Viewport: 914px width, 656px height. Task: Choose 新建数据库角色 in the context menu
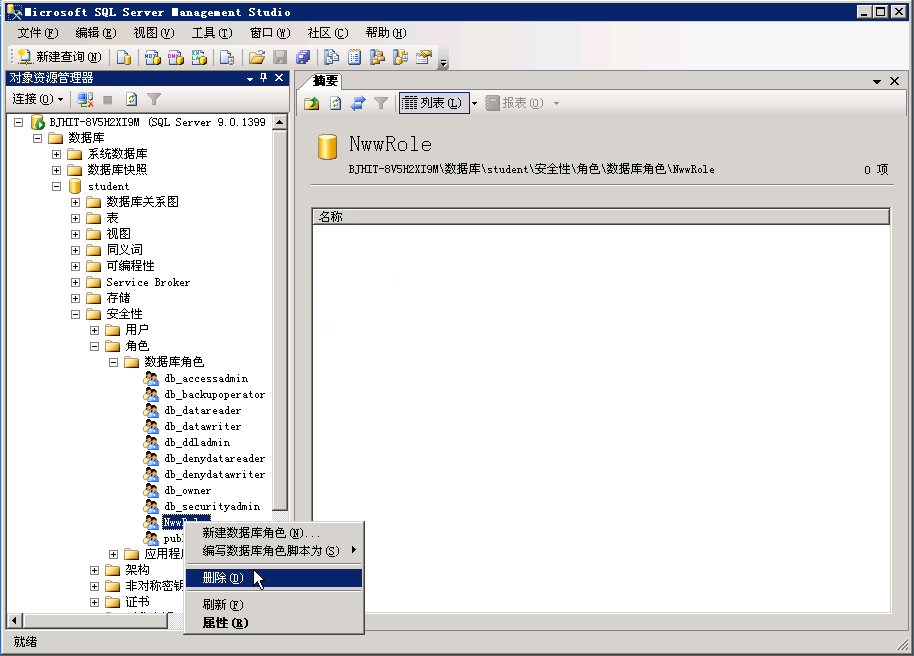[274, 533]
